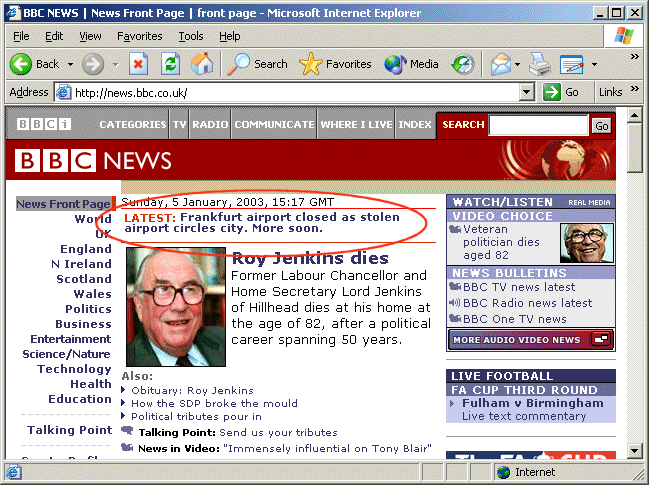Select the RADIO tab in BBCi bar
Viewport: 649px width, 485px height.
point(210,124)
